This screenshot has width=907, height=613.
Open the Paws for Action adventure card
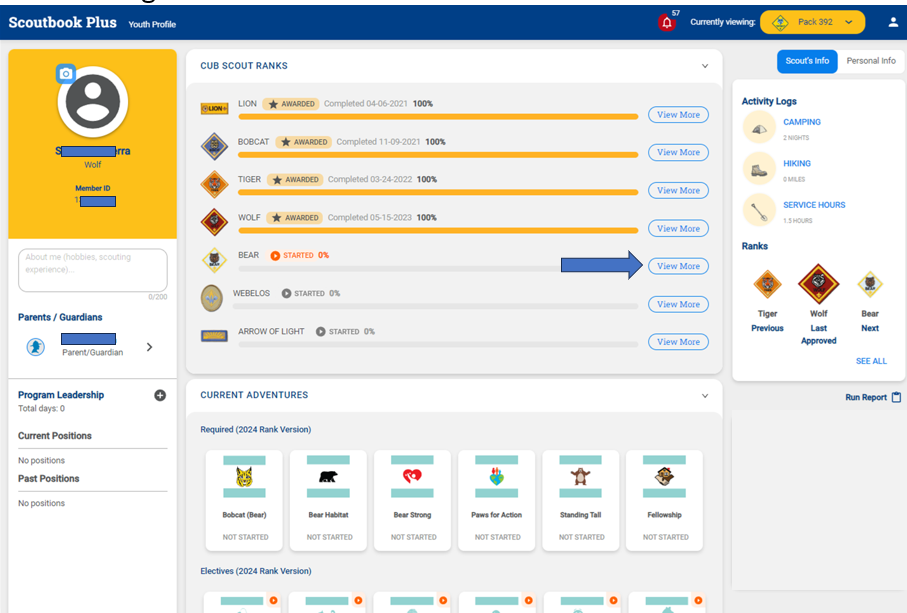pyautogui.click(x=496, y=500)
